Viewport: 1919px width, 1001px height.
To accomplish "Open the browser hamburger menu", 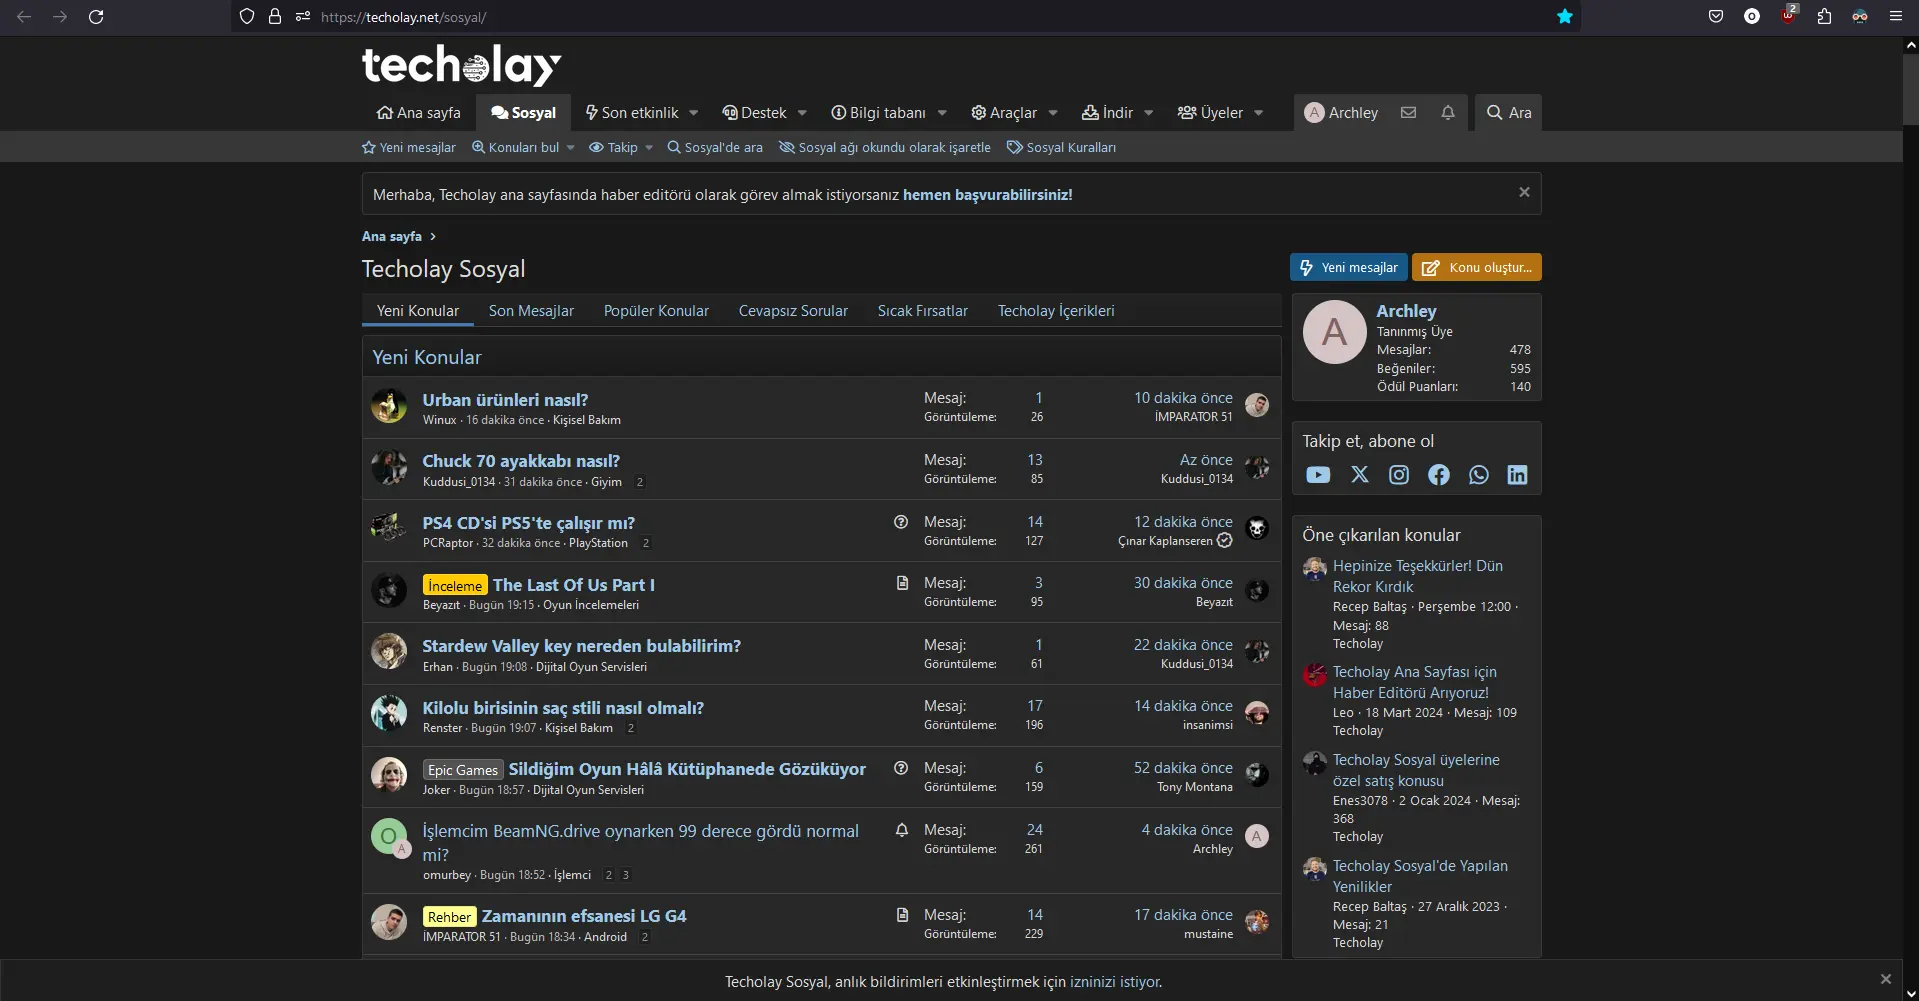I will (x=1896, y=16).
